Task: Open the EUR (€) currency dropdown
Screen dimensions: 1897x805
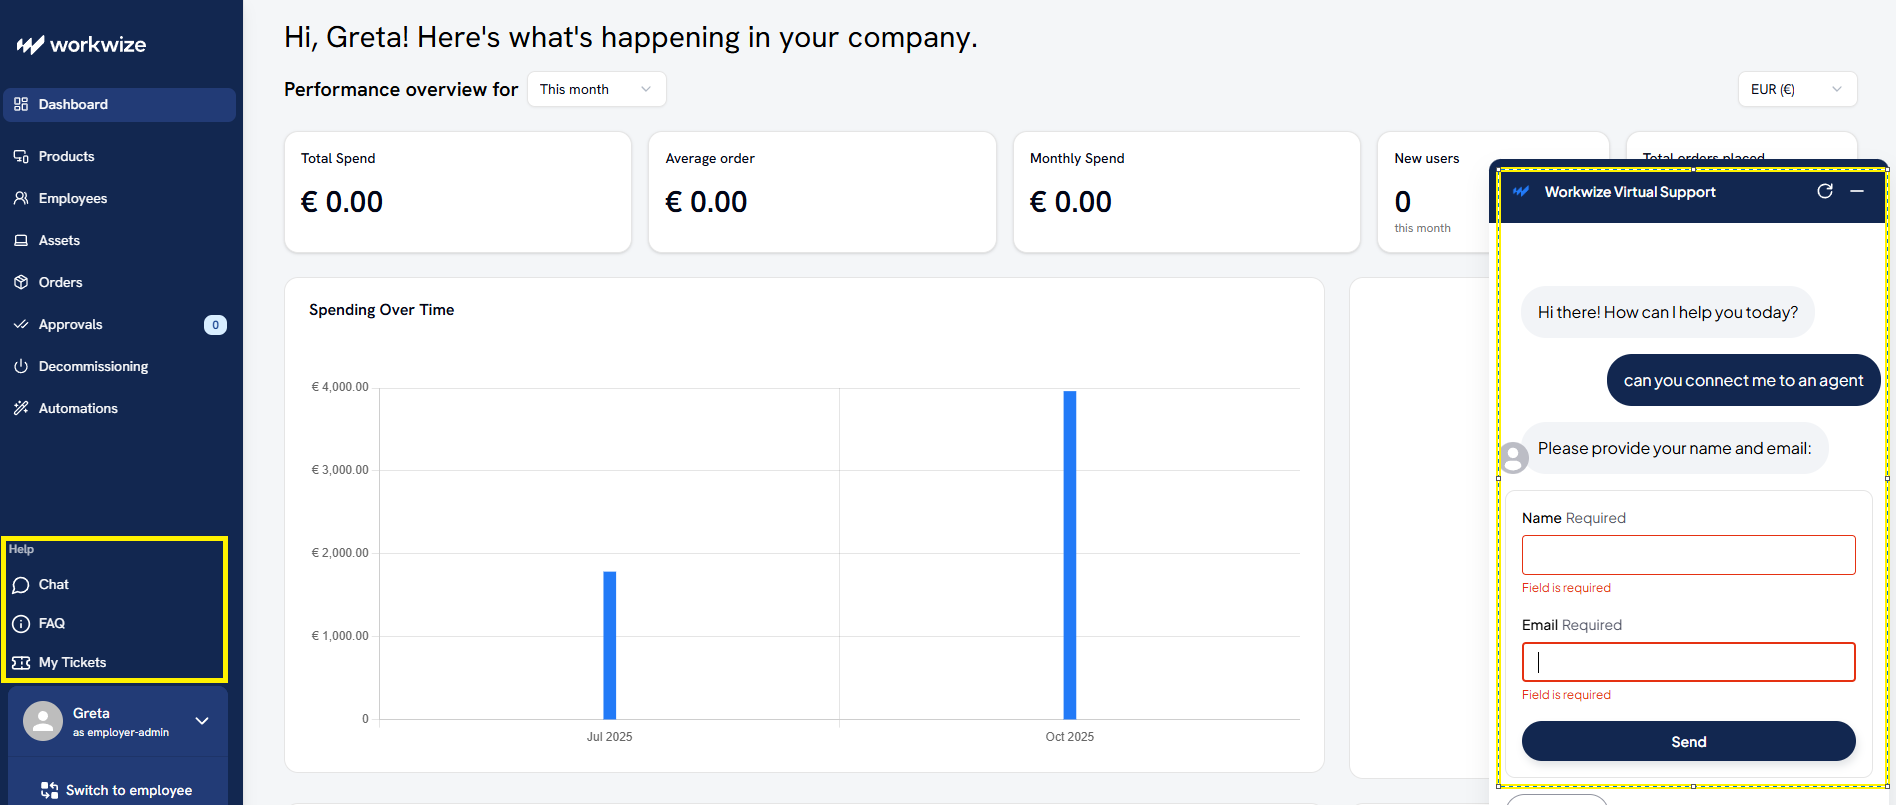Action: coord(1797,89)
